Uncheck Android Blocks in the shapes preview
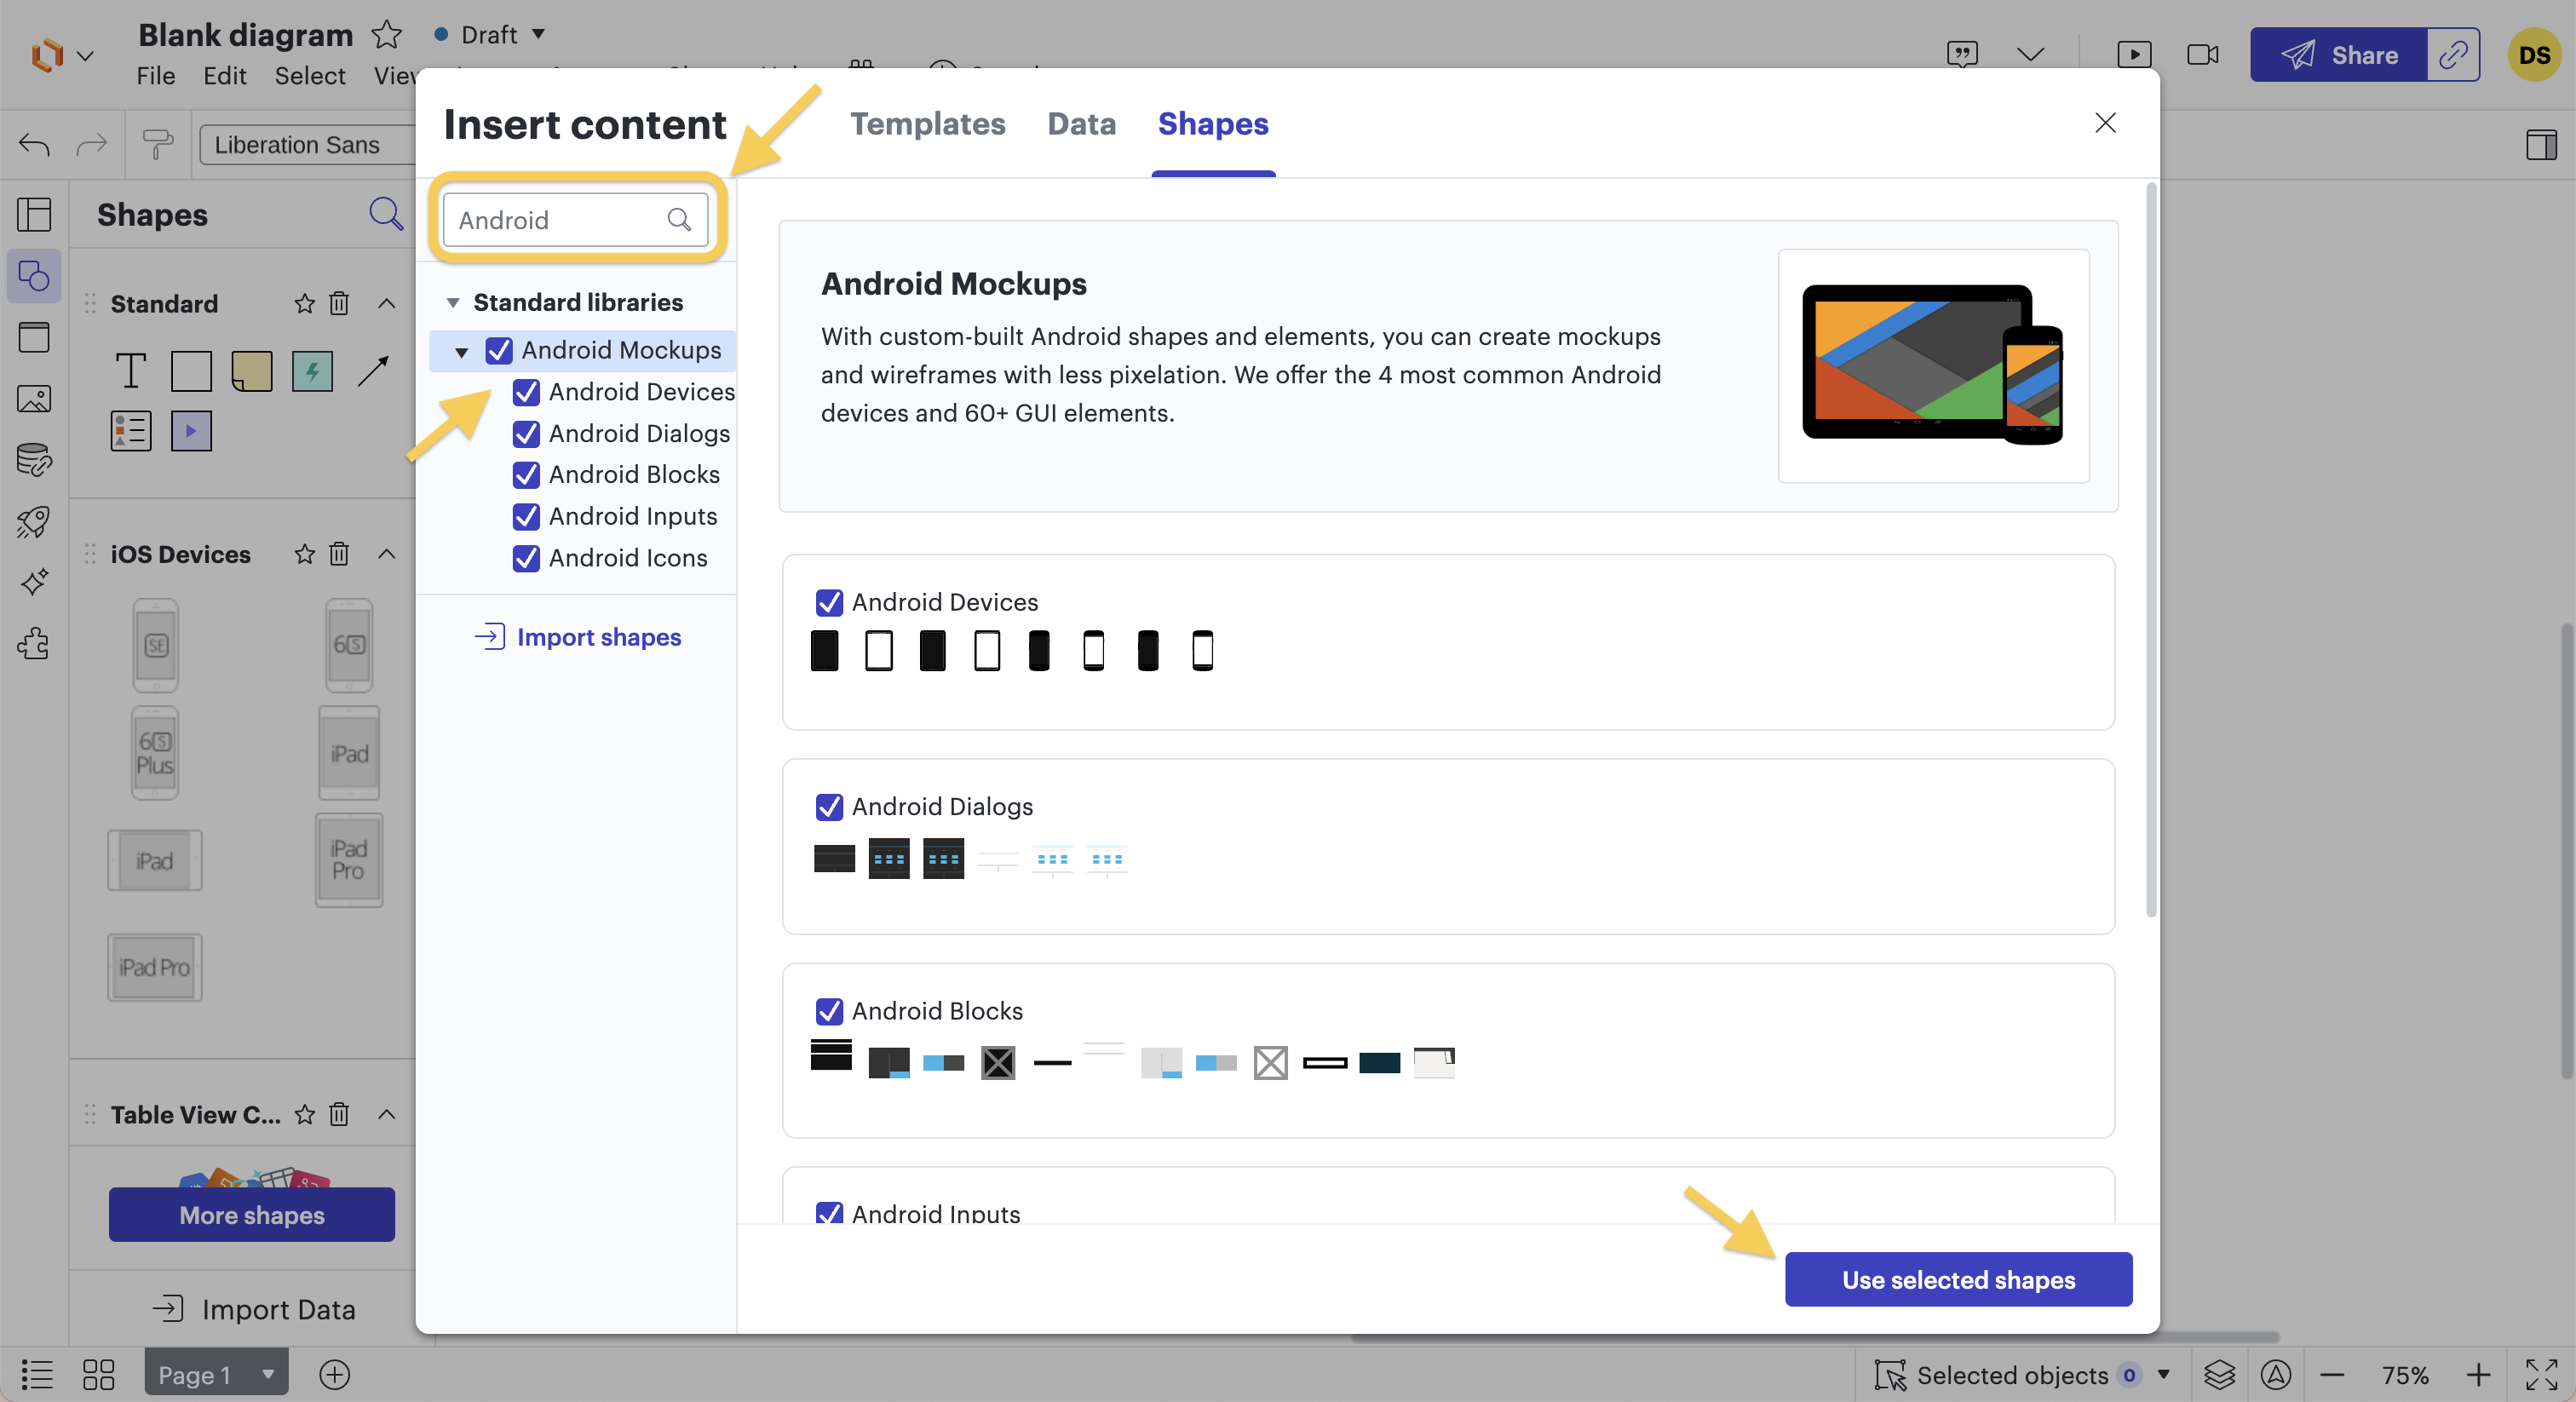The image size is (2576, 1402). point(829,1011)
